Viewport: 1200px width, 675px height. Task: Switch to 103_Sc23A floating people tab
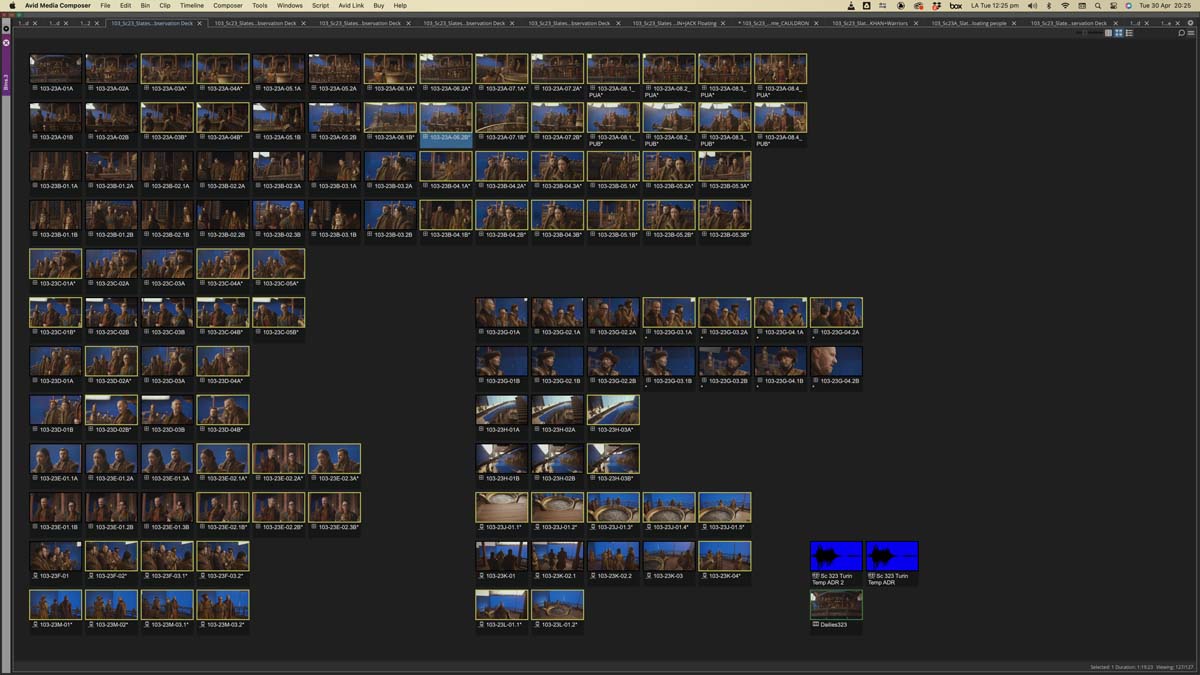coord(969,22)
